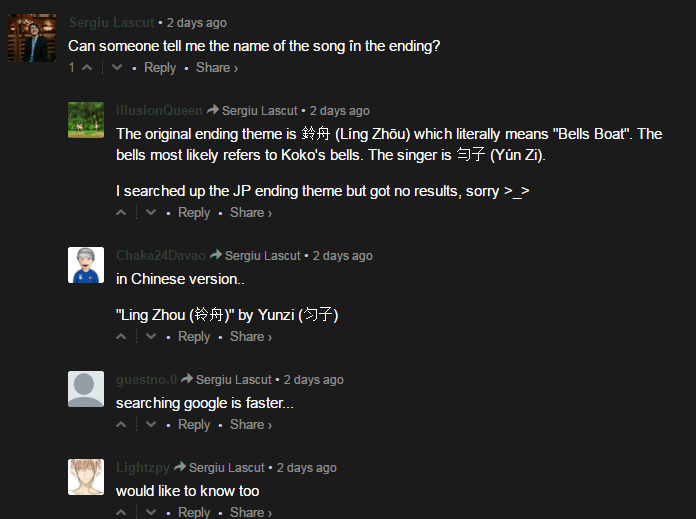Jump to parent via Sergiu Lascut link in Lightzpy's reply

[x=227, y=467]
